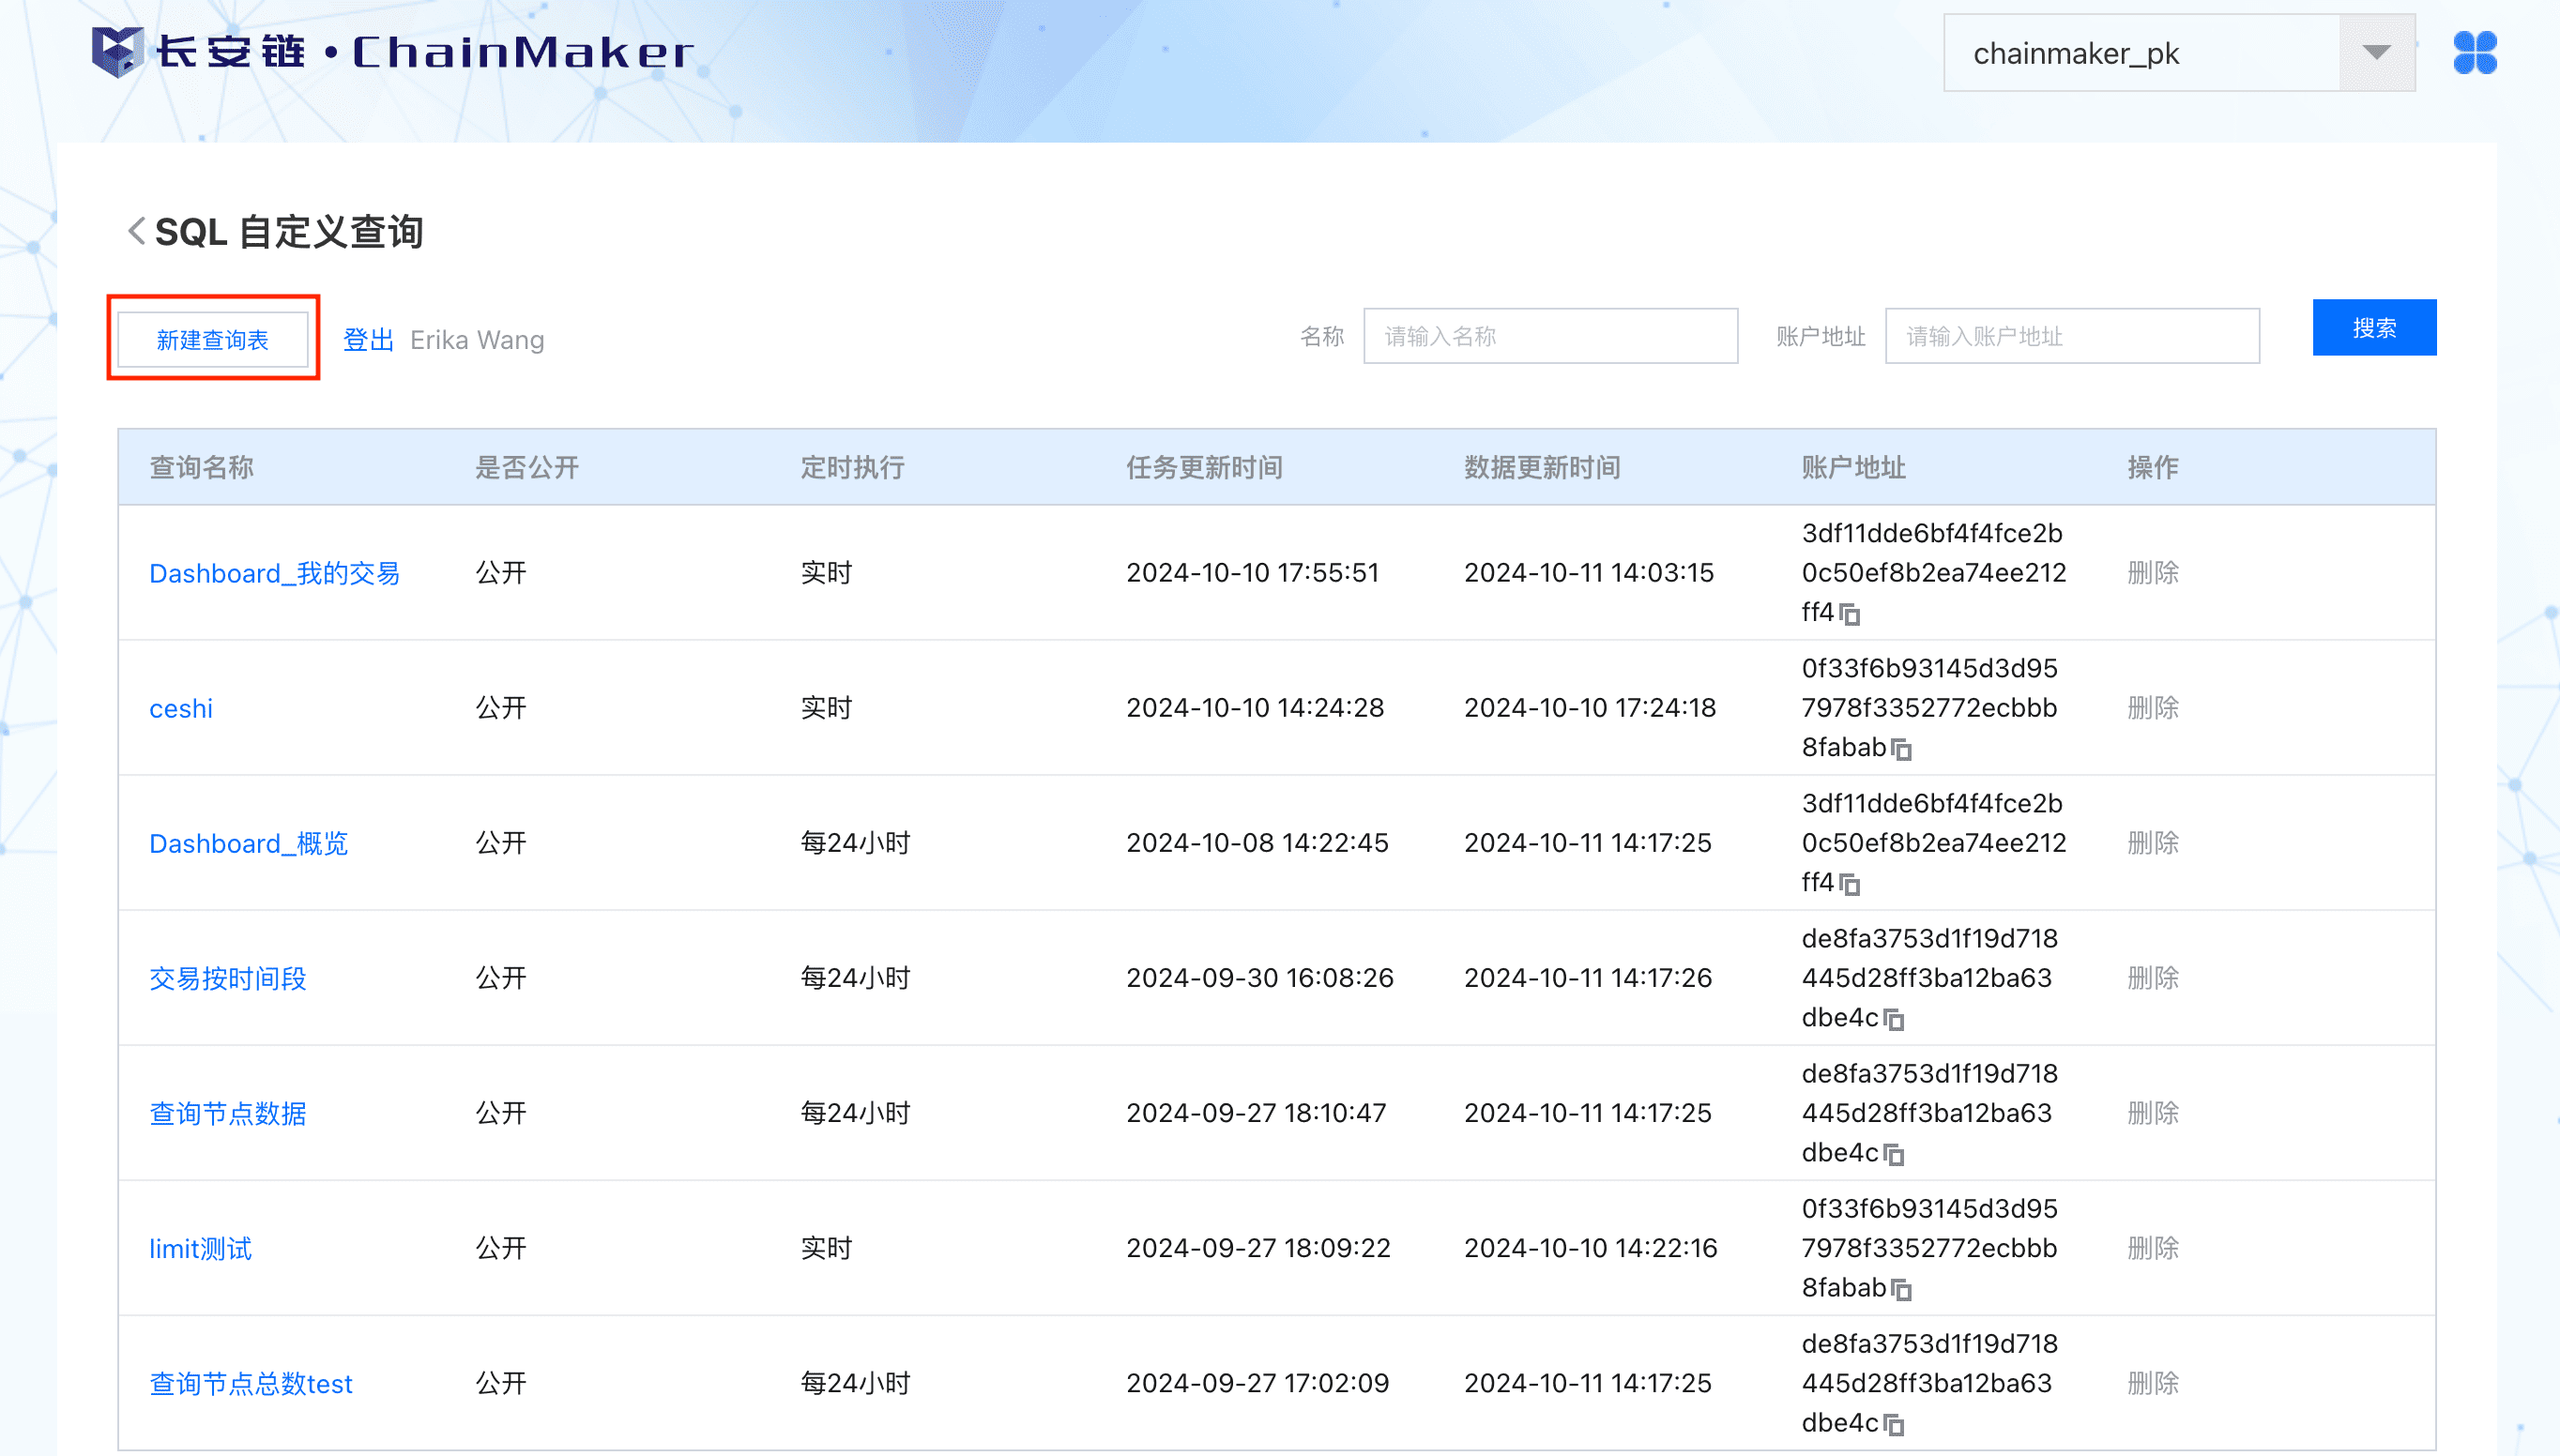Click the back arrow beside SQL 自定义查询

[x=136, y=231]
